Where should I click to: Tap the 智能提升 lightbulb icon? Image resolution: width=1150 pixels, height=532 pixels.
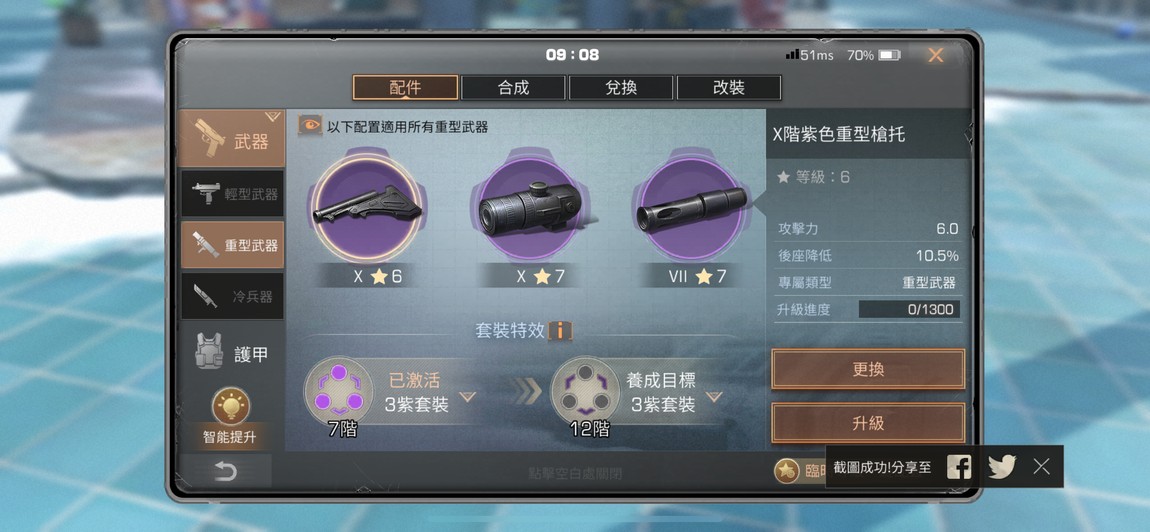coord(231,407)
